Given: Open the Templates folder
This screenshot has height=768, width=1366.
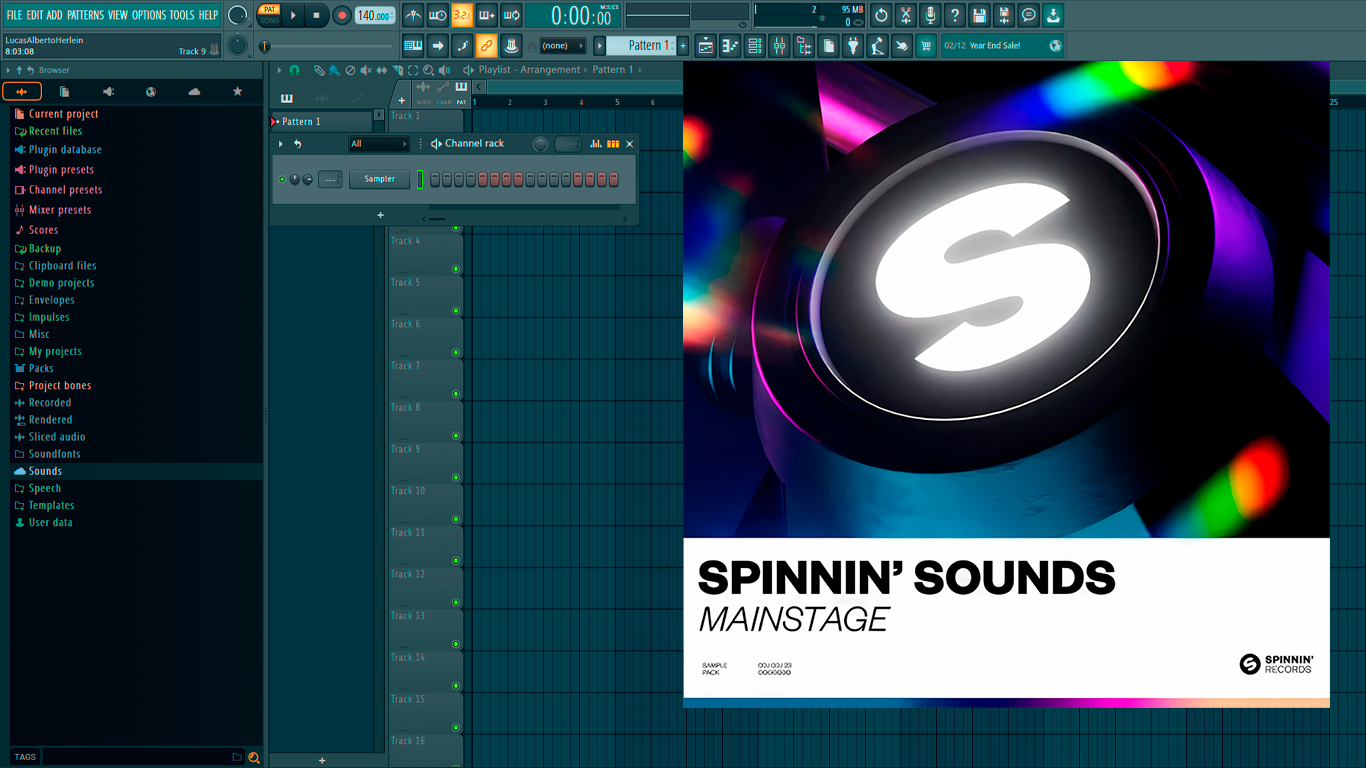Looking at the screenshot, I should [51, 505].
